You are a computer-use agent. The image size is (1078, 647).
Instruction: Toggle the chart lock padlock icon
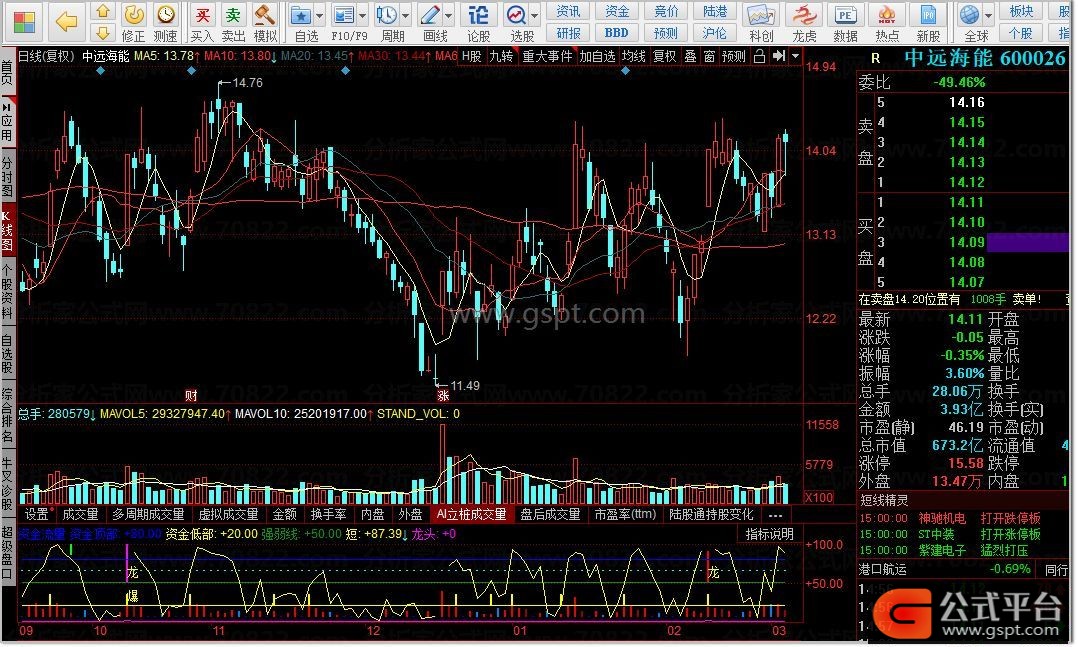click(760, 56)
